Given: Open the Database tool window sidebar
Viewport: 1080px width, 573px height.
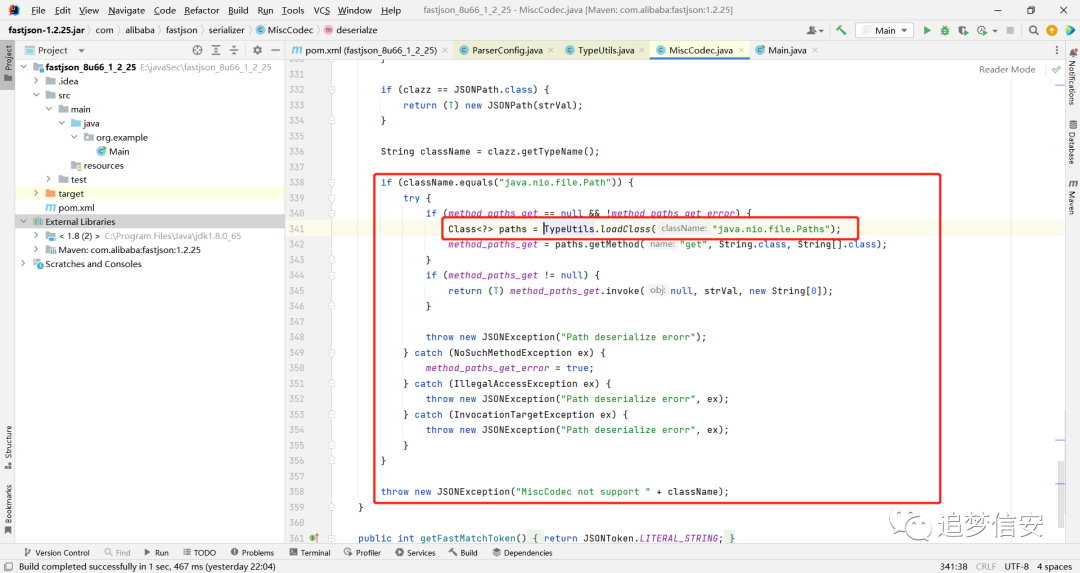Looking at the screenshot, I should click(1072, 143).
